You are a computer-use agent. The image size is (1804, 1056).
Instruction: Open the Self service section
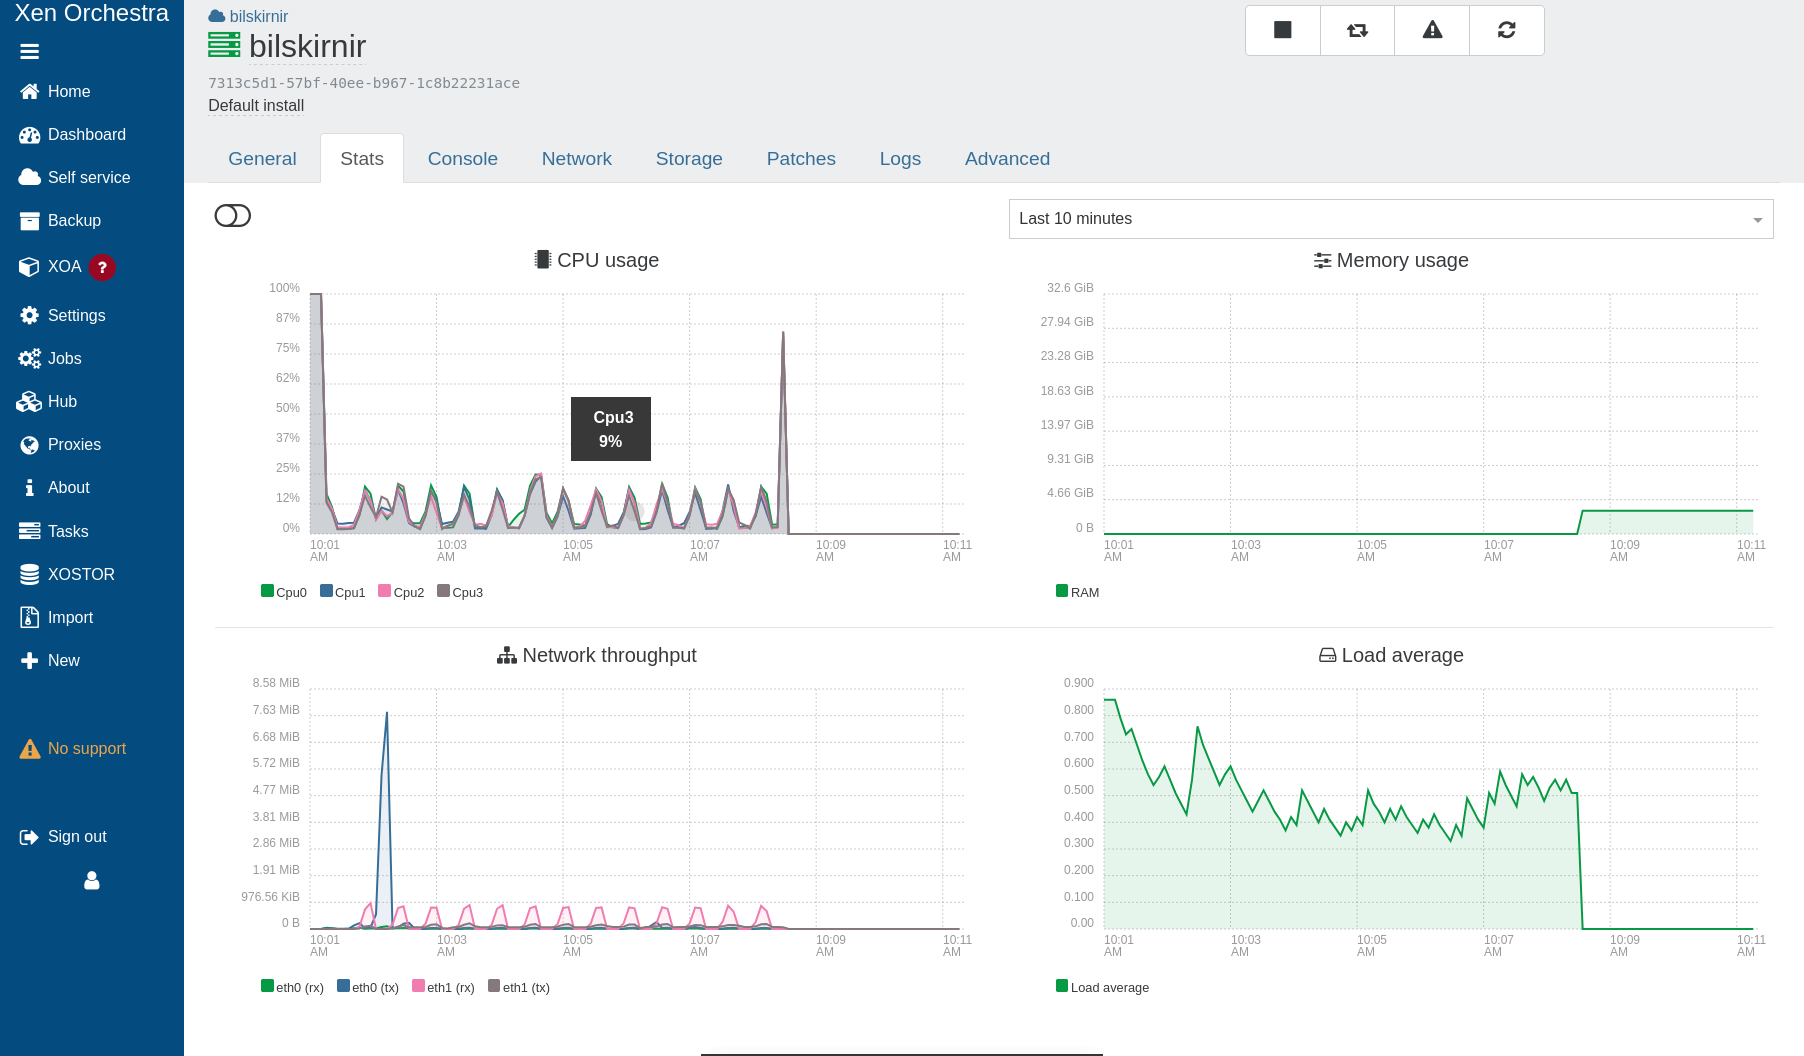coord(74,177)
